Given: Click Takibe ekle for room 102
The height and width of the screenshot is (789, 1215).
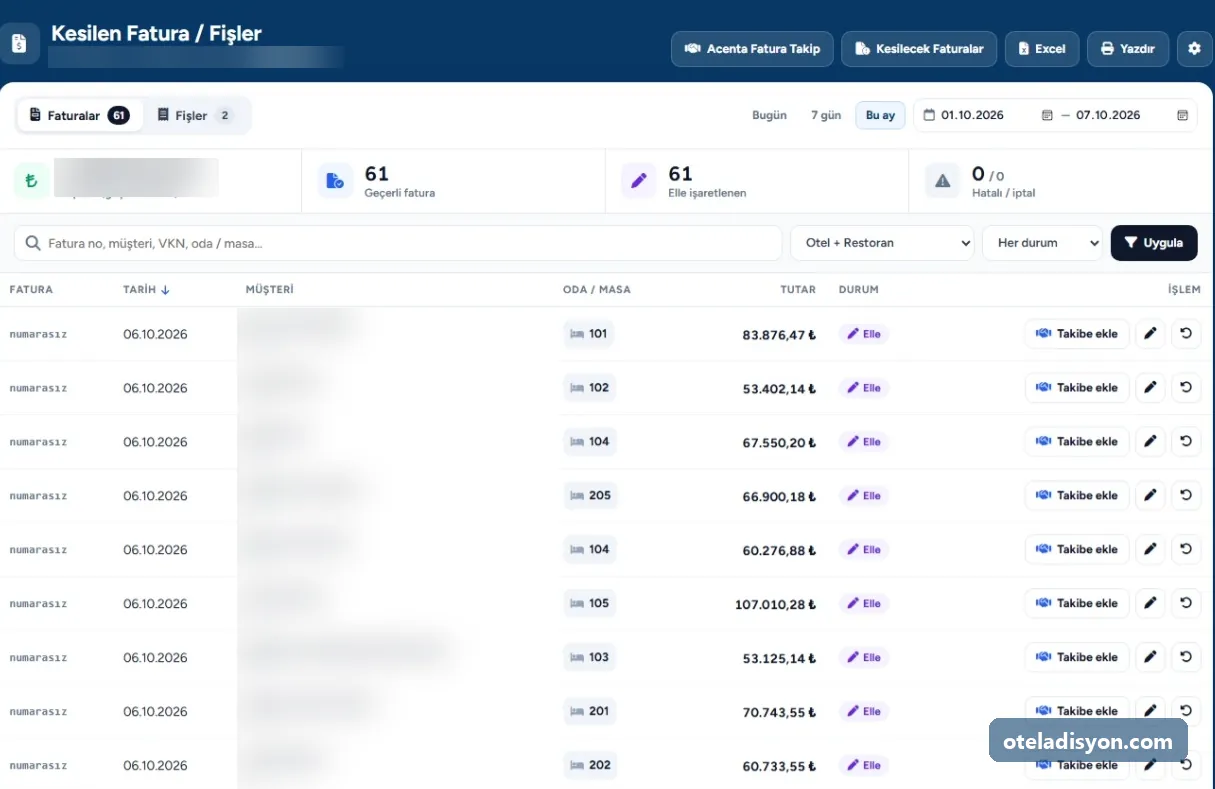Looking at the screenshot, I should (x=1077, y=388).
